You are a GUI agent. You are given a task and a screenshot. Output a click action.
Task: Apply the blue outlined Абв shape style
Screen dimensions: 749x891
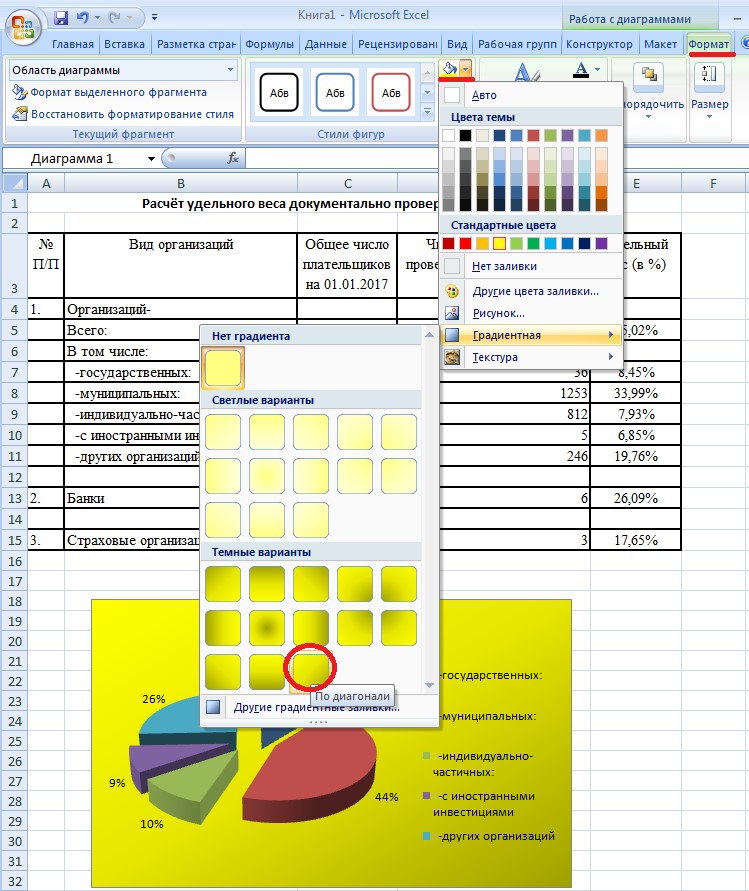pyautogui.click(x=335, y=92)
